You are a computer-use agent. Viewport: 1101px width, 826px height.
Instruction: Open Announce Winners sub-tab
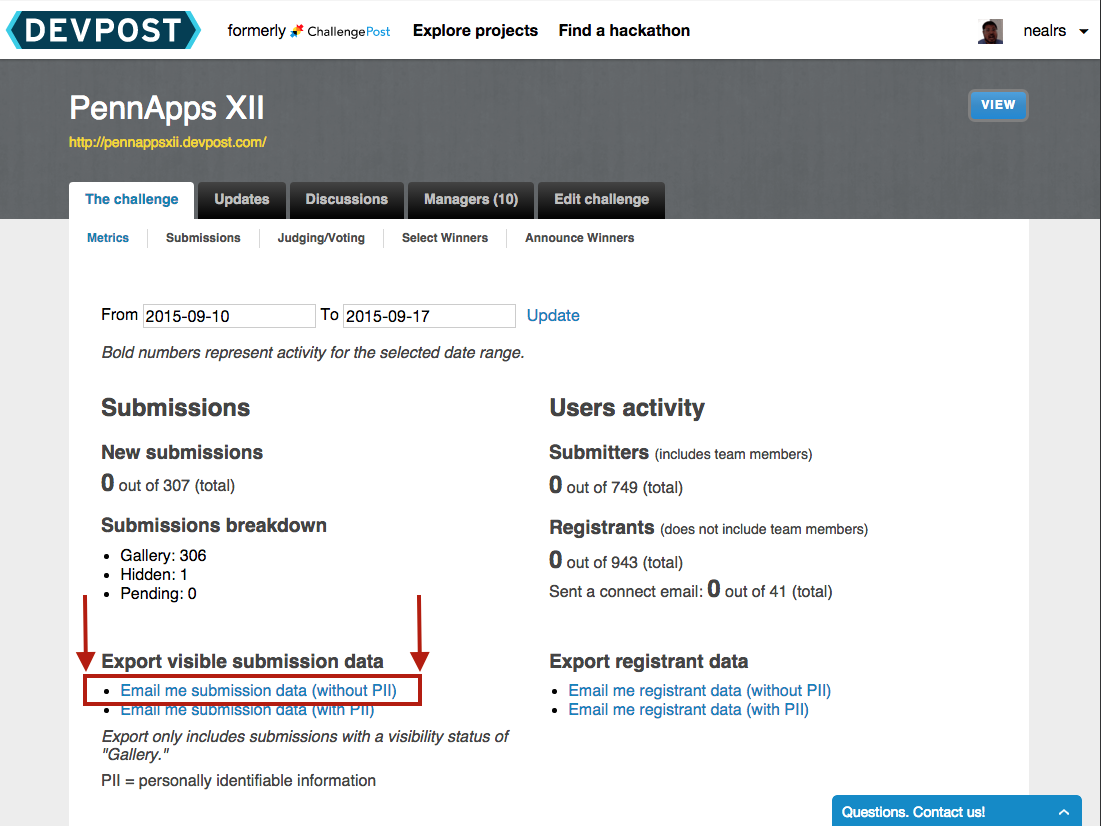(x=579, y=238)
